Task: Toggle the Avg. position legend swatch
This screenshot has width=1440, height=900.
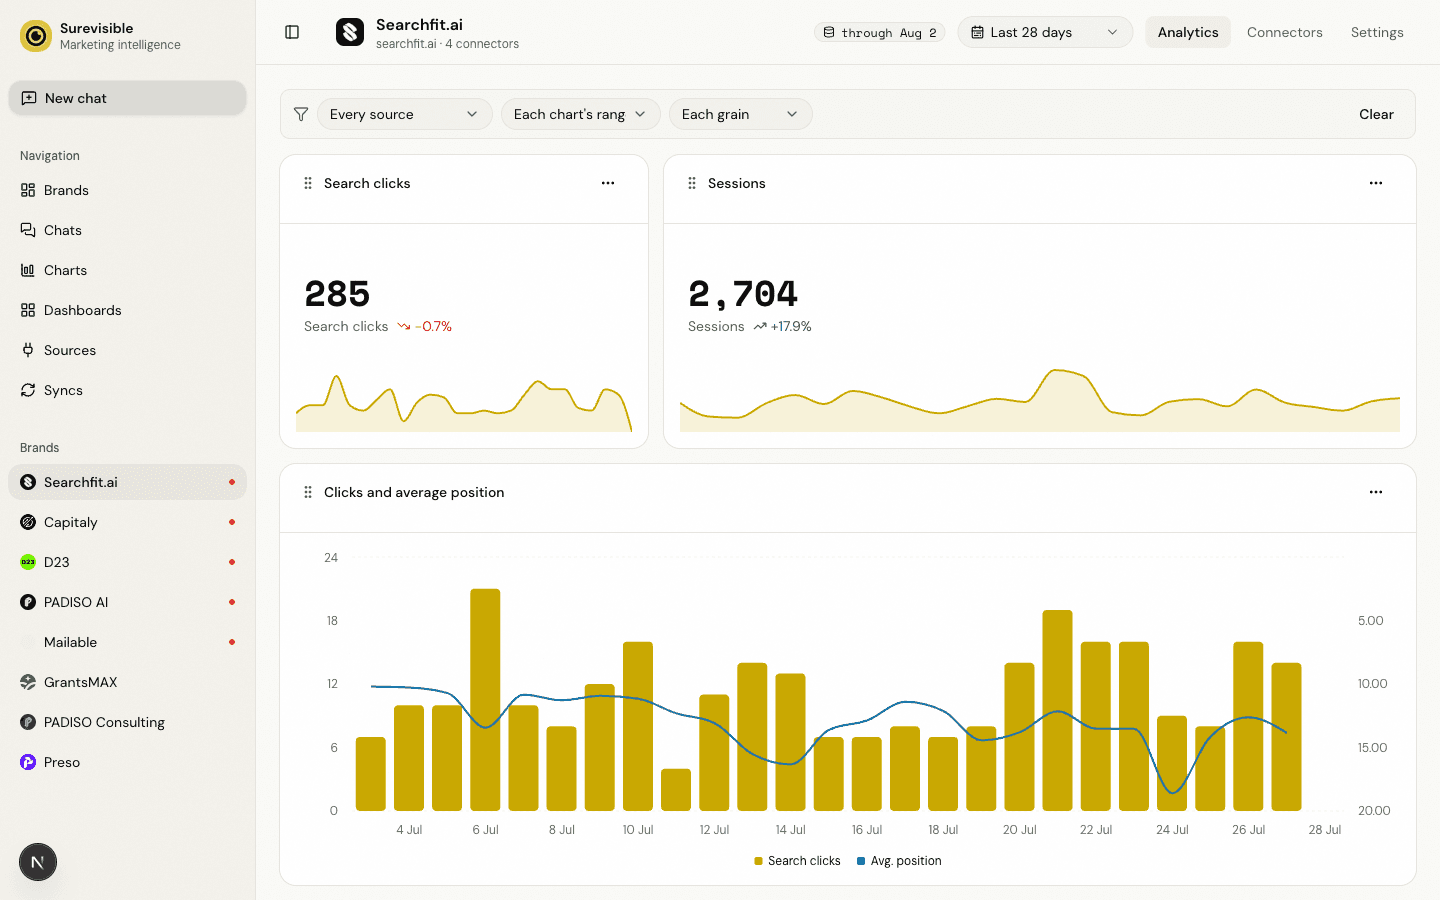Action: click(861, 861)
